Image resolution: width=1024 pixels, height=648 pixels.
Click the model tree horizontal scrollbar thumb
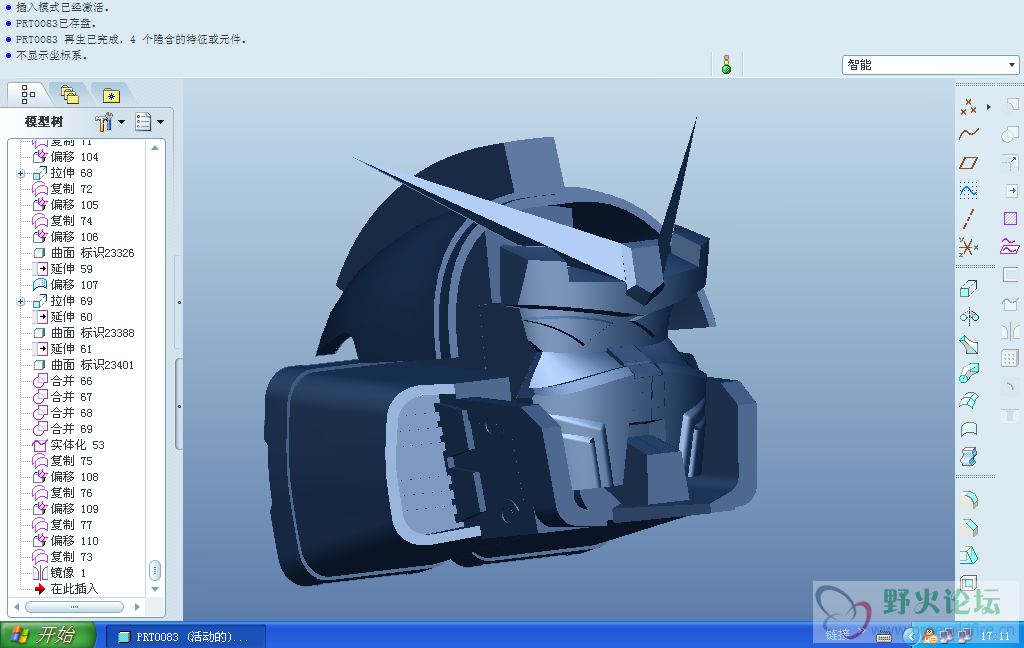[x=74, y=607]
